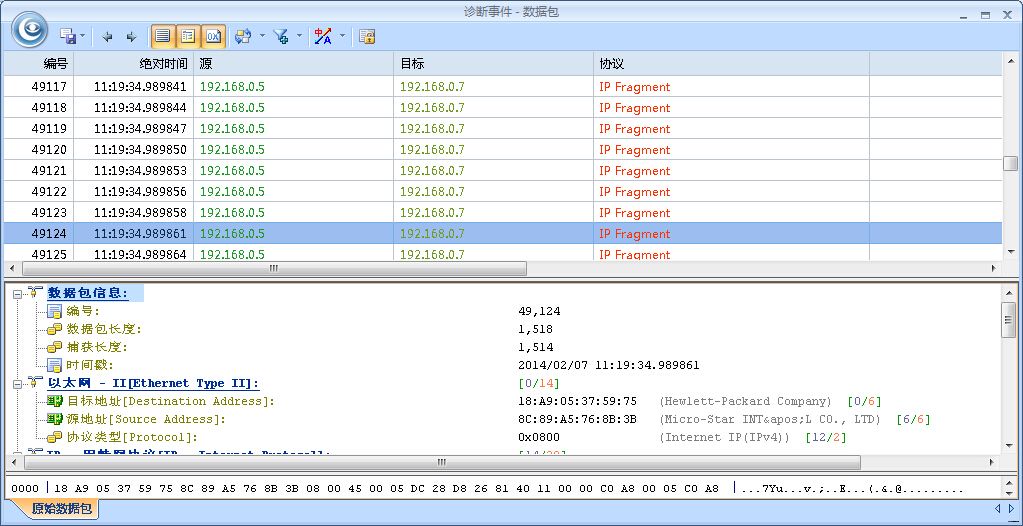Click the refresh cycle arrows toolbar icon

point(242,37)
